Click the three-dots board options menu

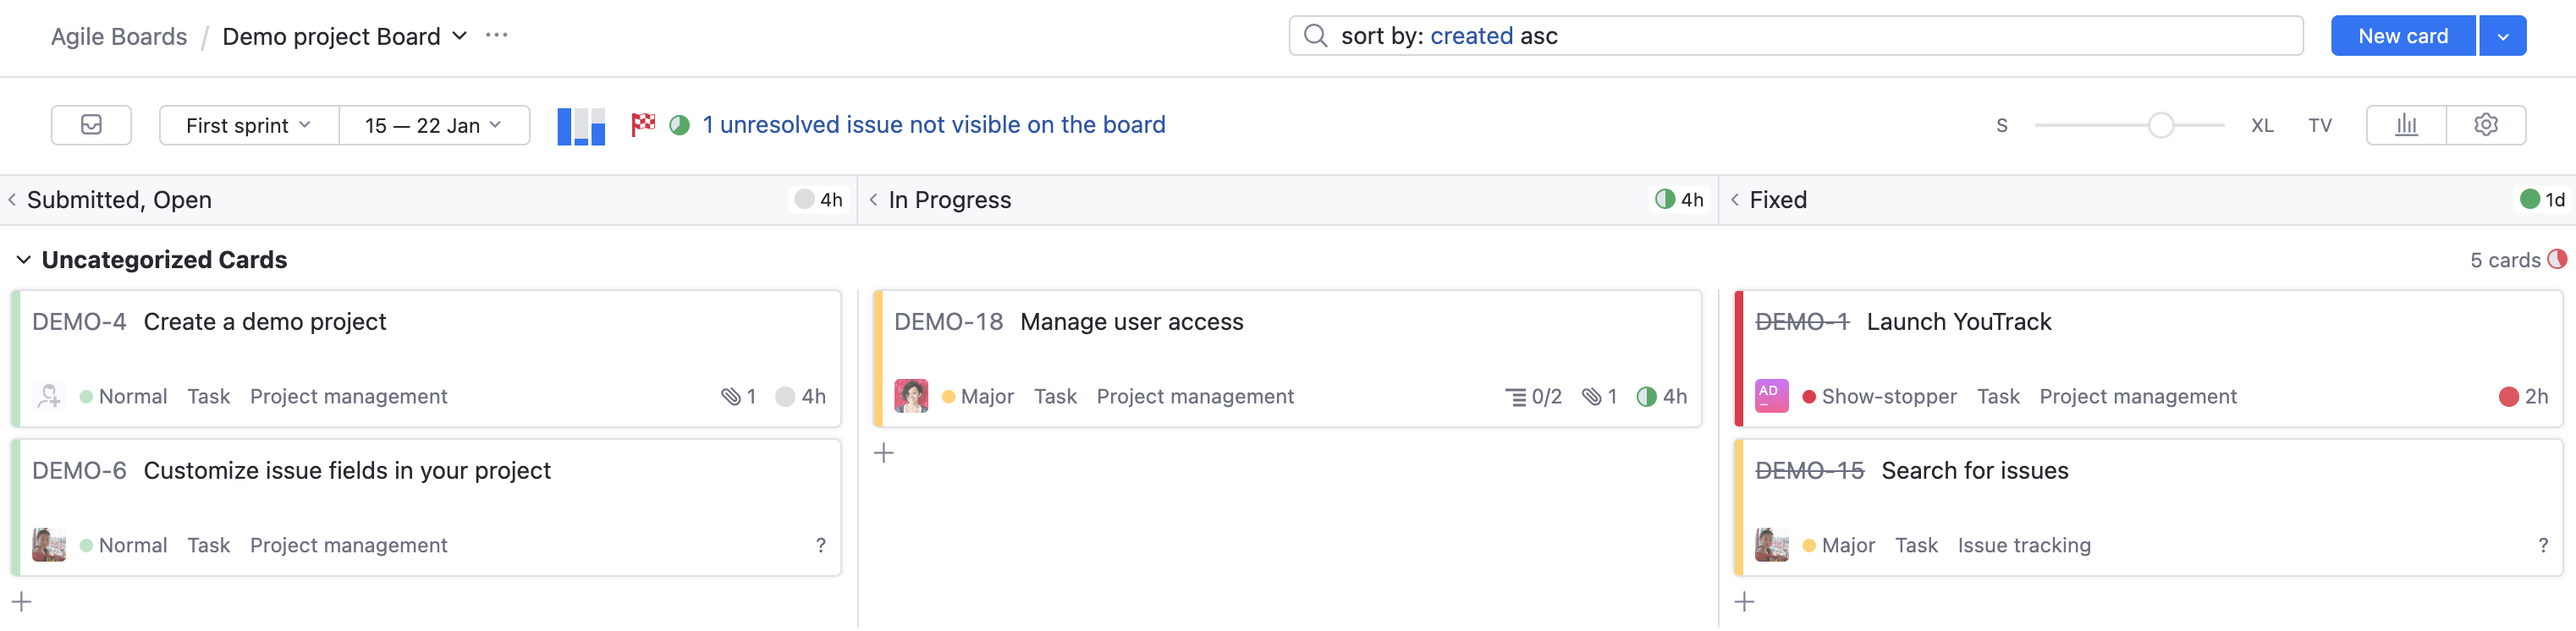pos(496,36)
